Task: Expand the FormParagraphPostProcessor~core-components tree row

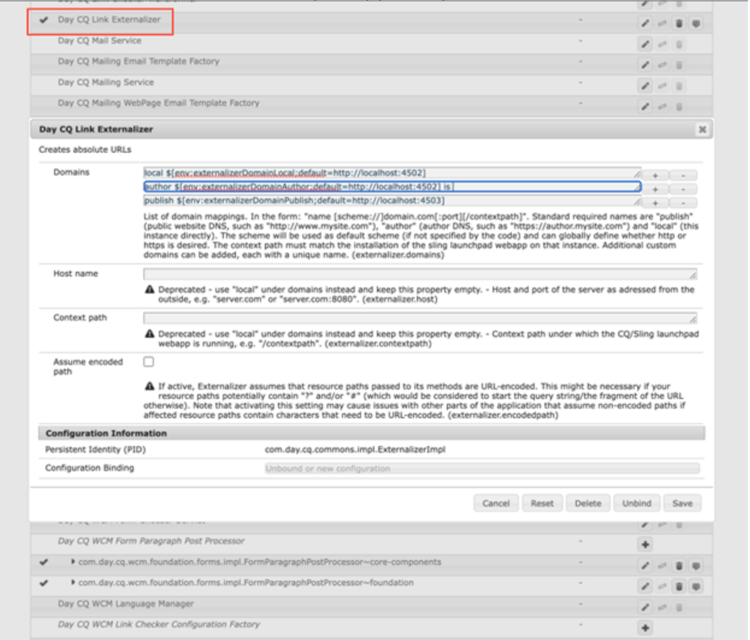Action: 73,562
